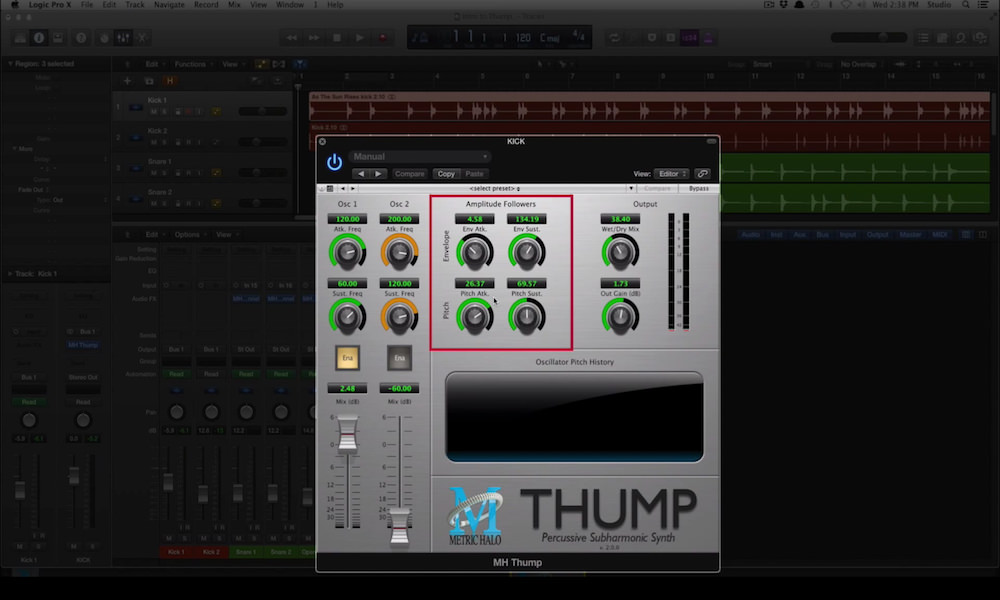Click the preset grid icon in Thump bar
Image resolution: width=1000 pixels, height=600 pixels.
(330, 189)
